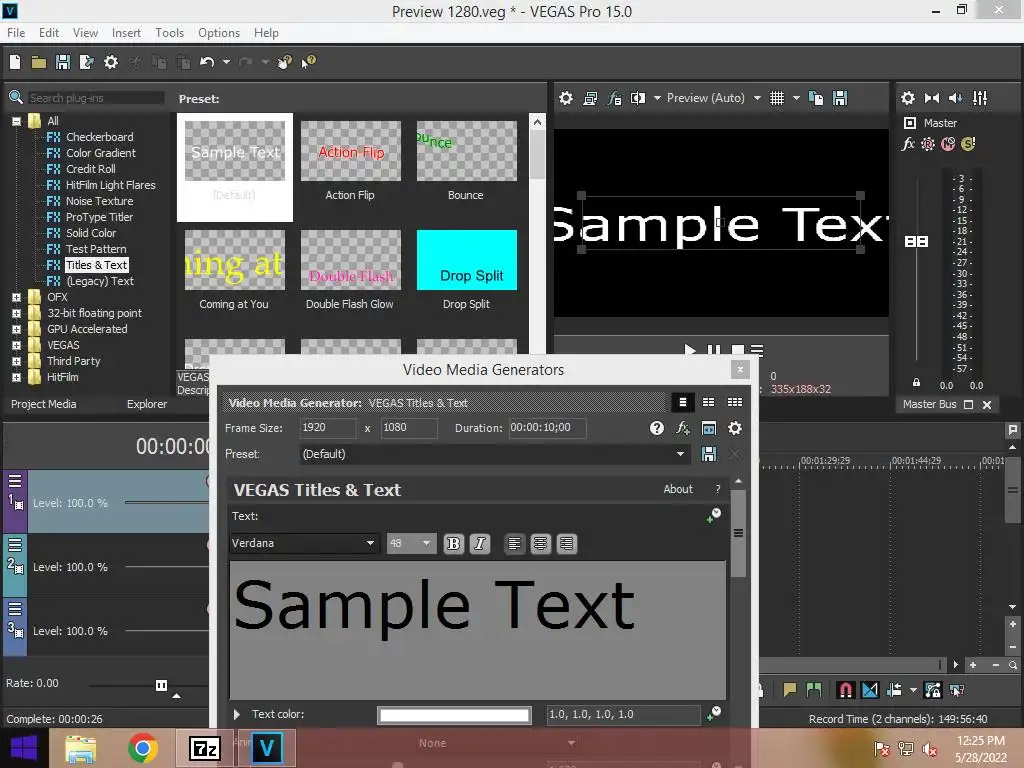The image size is (1024, 768).
Task: Toggle animation for Text color parameter
Action: tap(714, 713)
